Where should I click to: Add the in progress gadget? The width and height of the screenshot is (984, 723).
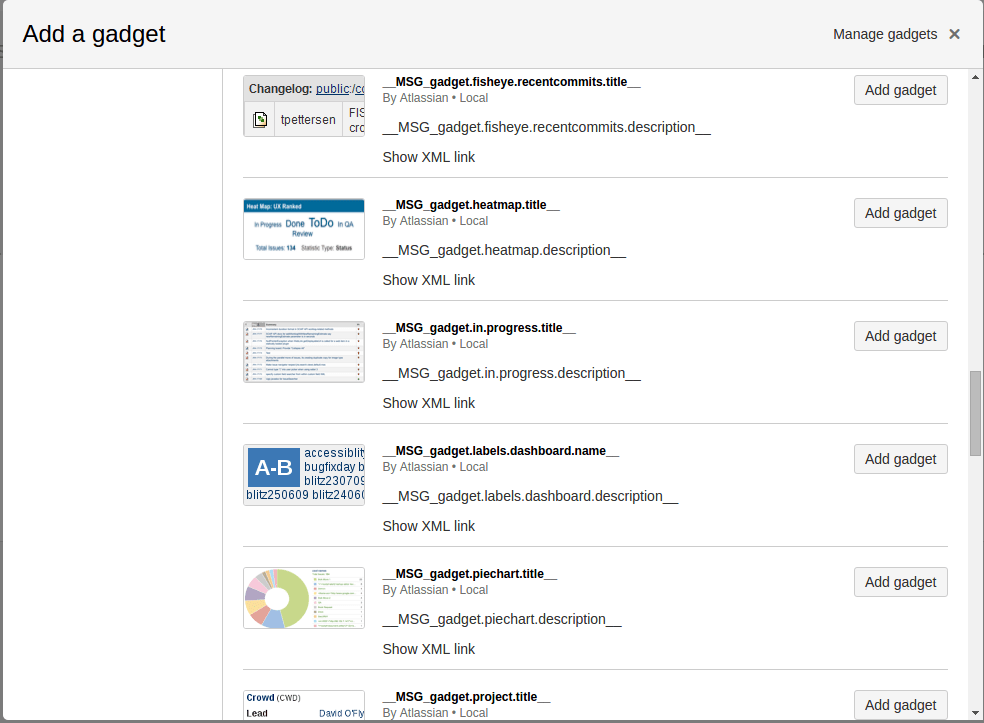point(900,336)
